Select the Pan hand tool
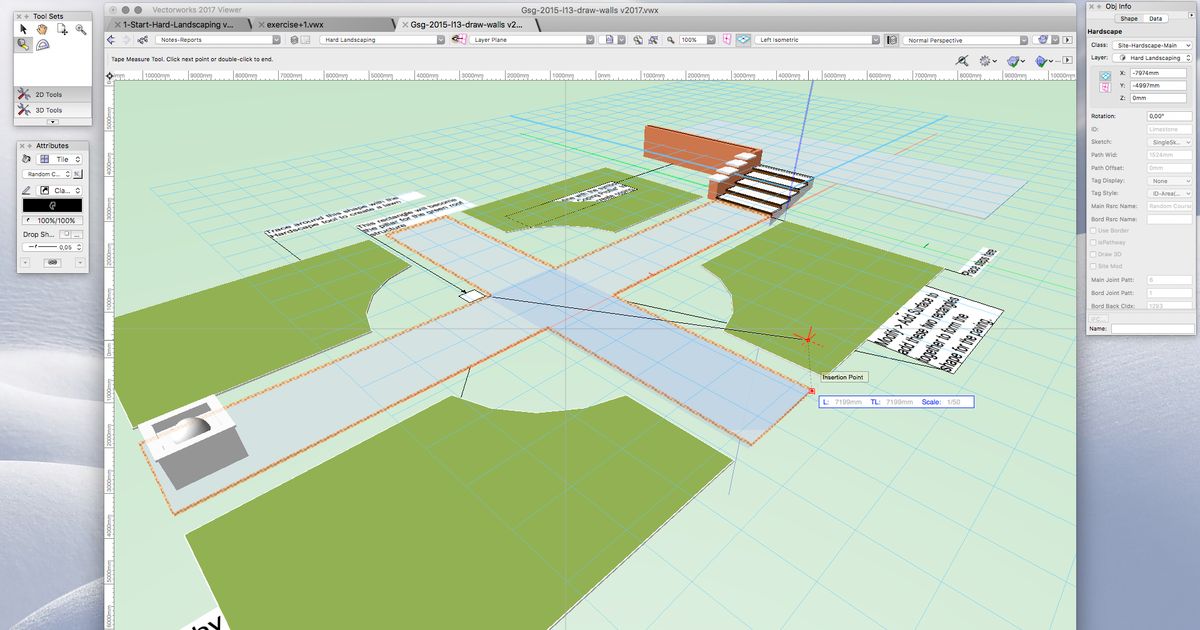Screen dimensions: 1200x630 coord(41,29)
